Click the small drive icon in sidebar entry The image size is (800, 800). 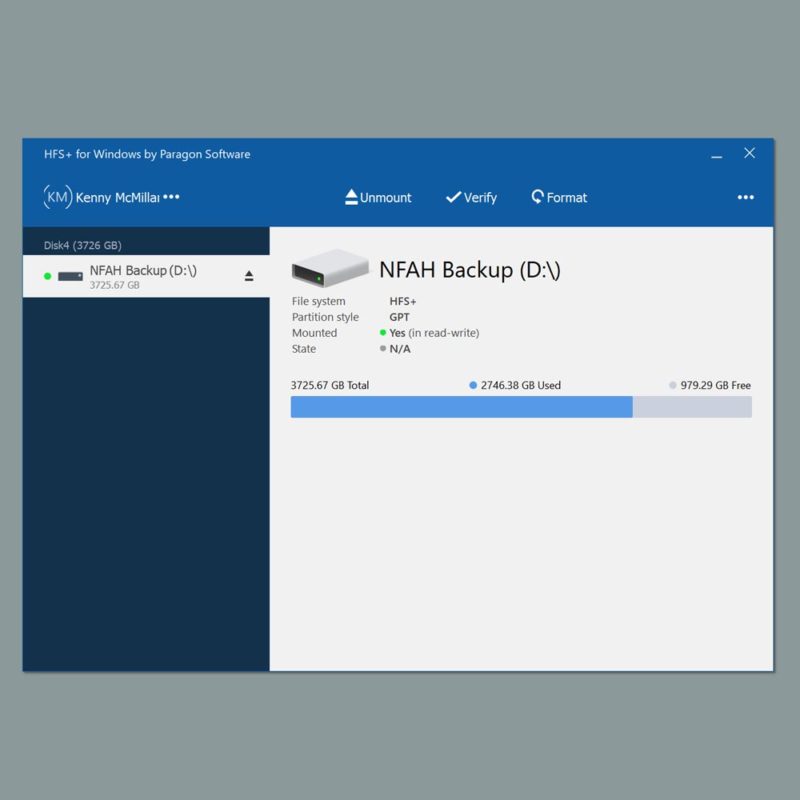click(70, 276)
